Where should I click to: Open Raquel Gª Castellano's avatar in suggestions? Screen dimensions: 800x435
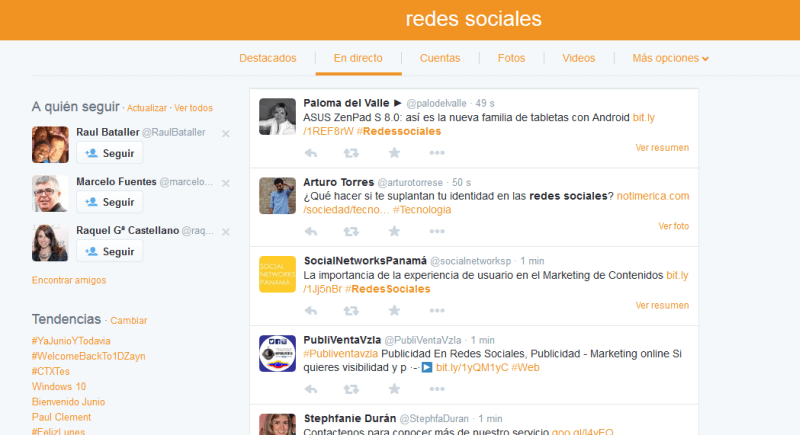(x=50, y=243)
